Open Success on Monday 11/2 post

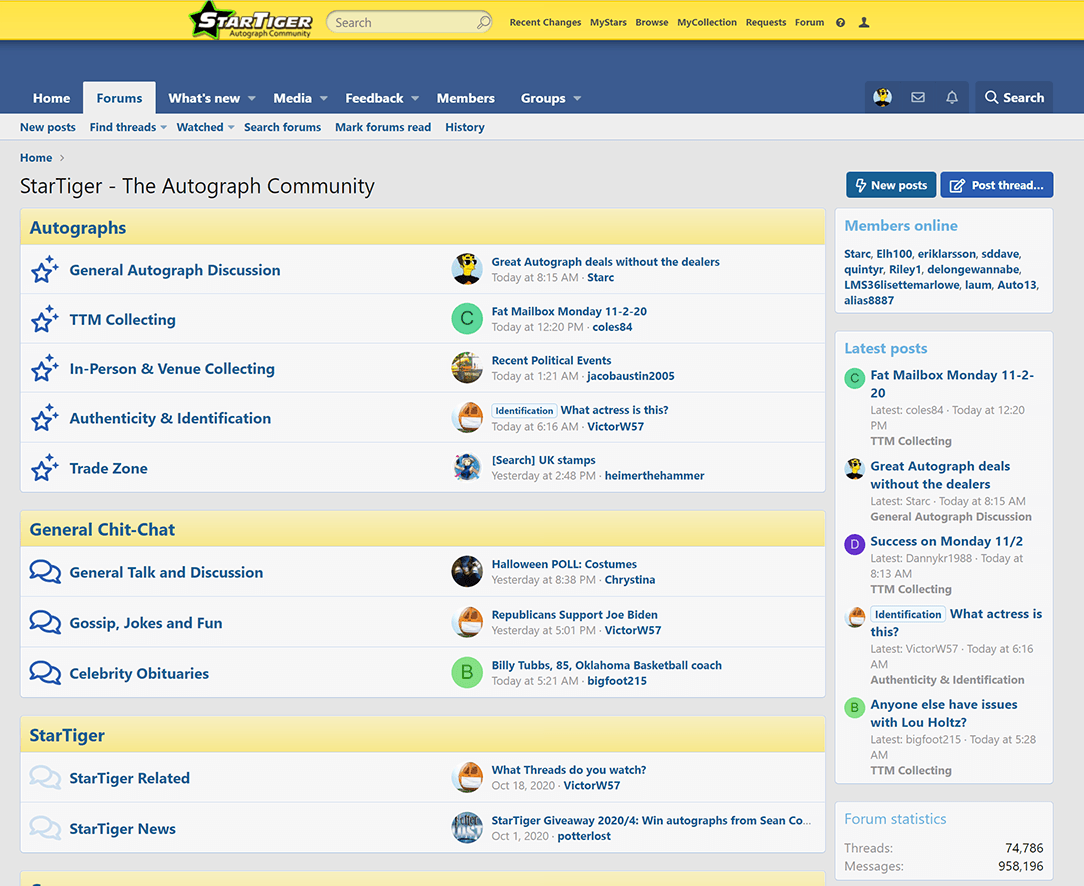pos(946,541)
